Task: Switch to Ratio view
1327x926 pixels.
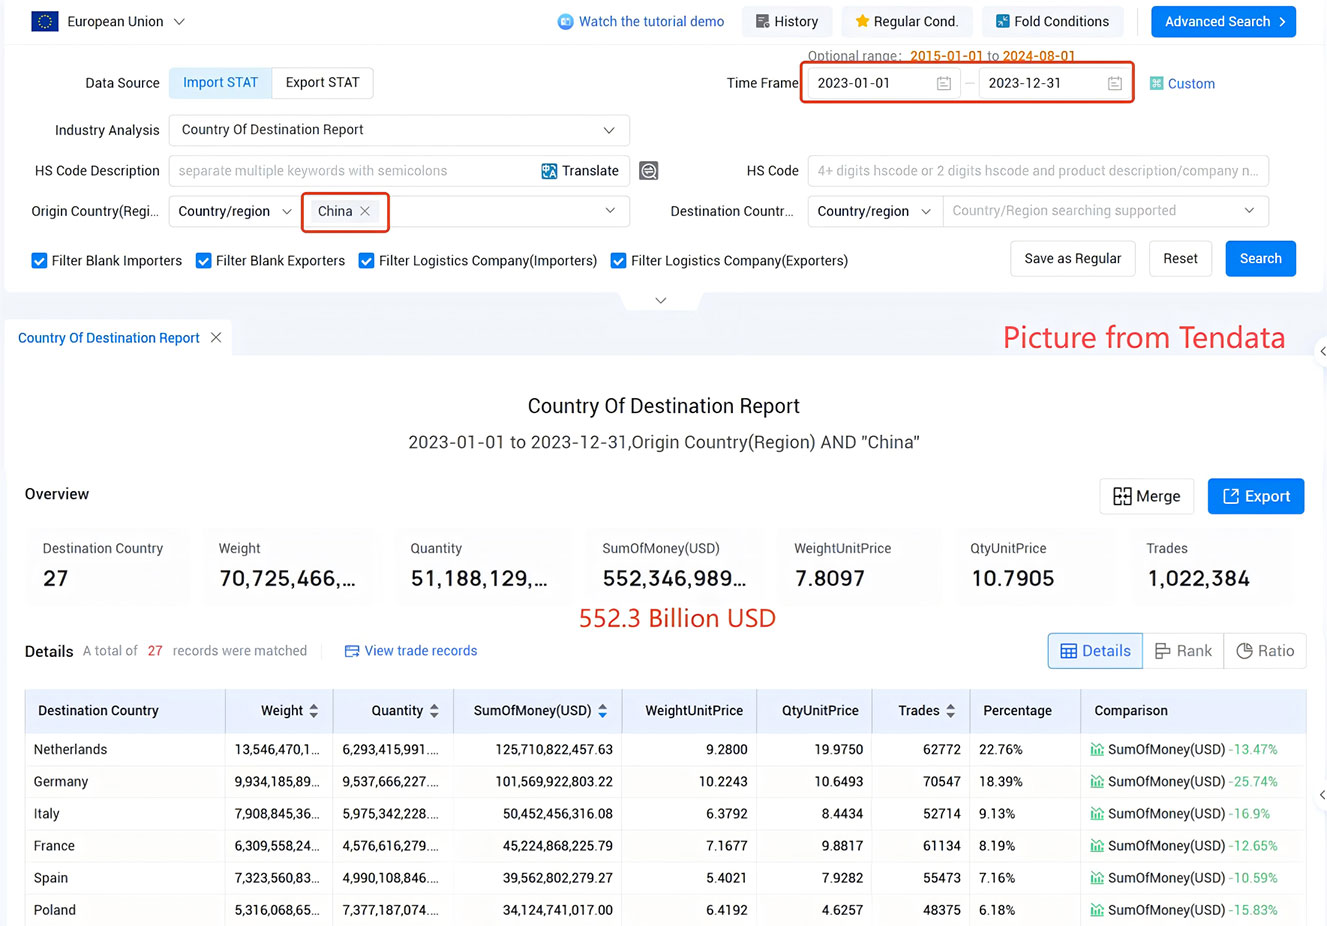Action: [1265, 651]
